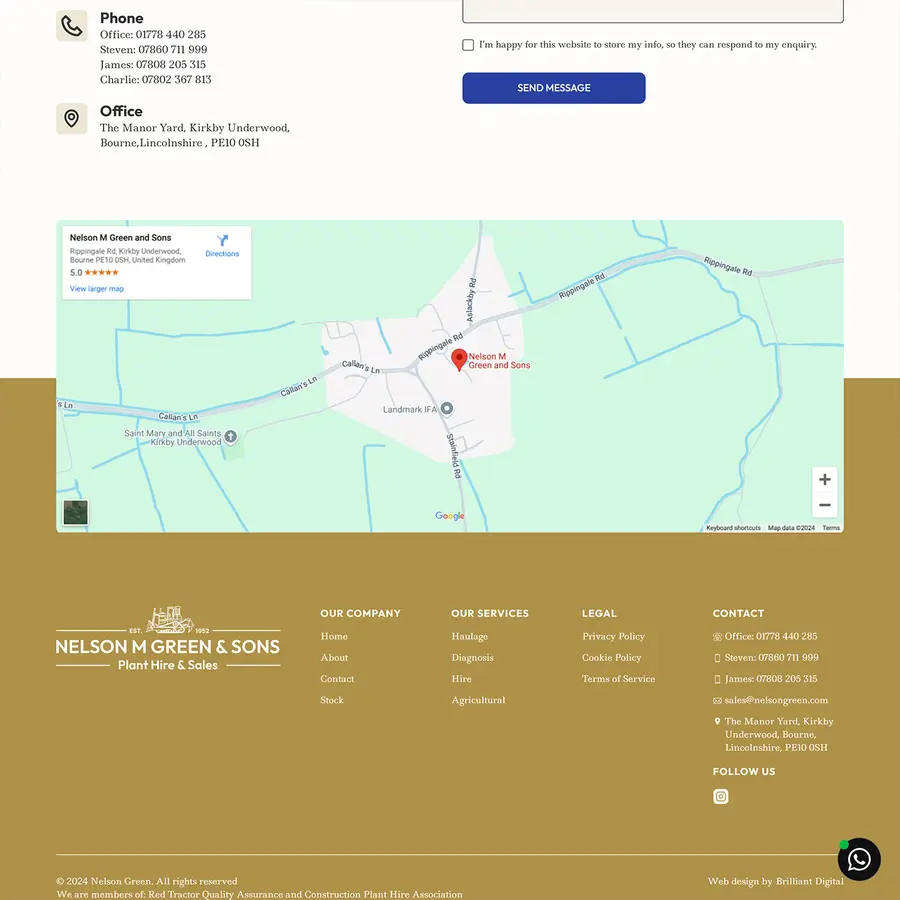
Task: Open the Privacy Policy page
Action: 613,636
